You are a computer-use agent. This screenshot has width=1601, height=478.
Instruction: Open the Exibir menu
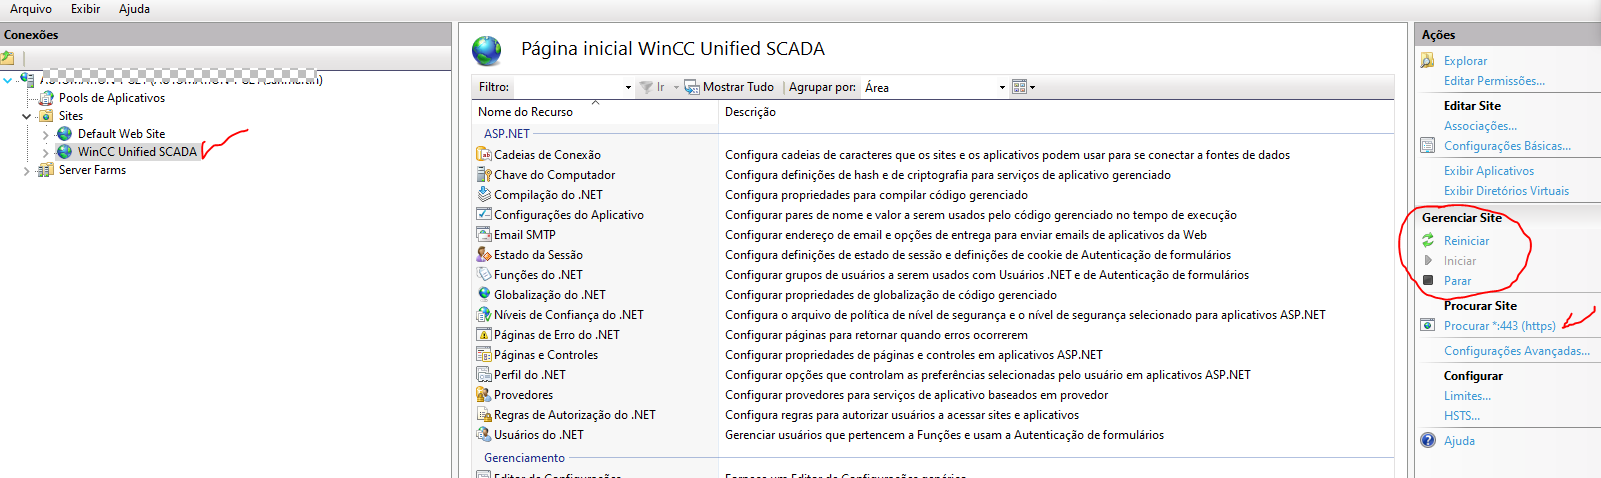tap(85, 9)
